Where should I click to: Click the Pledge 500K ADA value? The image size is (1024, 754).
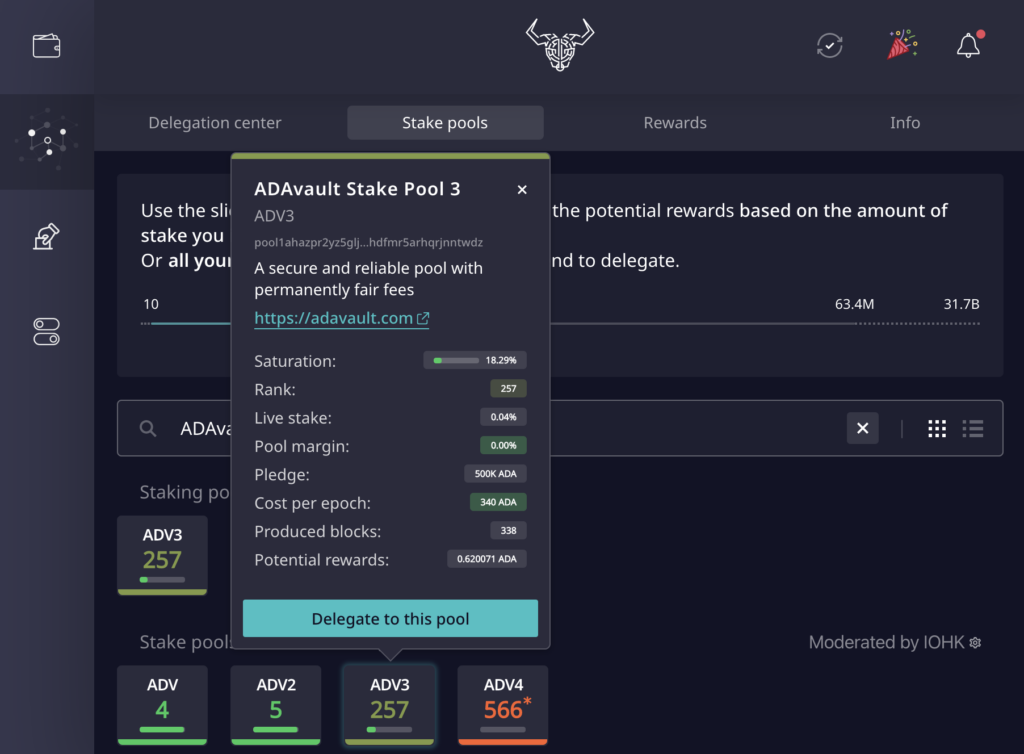496,474
